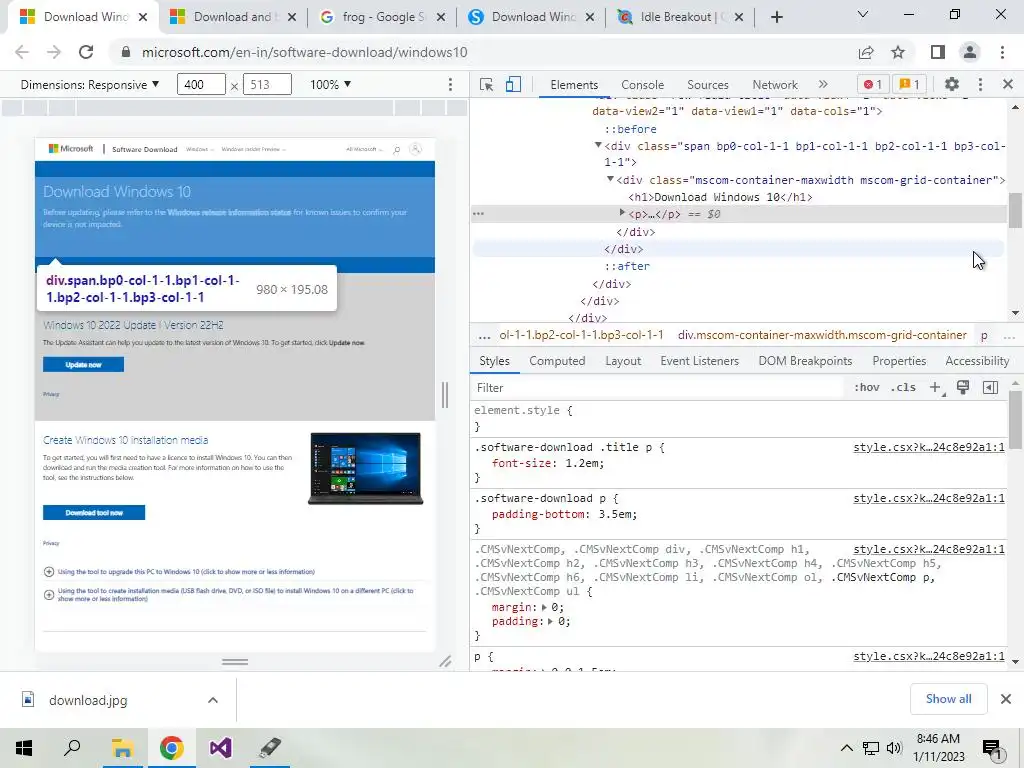Open Chrome profile avatar menu
1024x768 pixels.
(x=970, y=52)
